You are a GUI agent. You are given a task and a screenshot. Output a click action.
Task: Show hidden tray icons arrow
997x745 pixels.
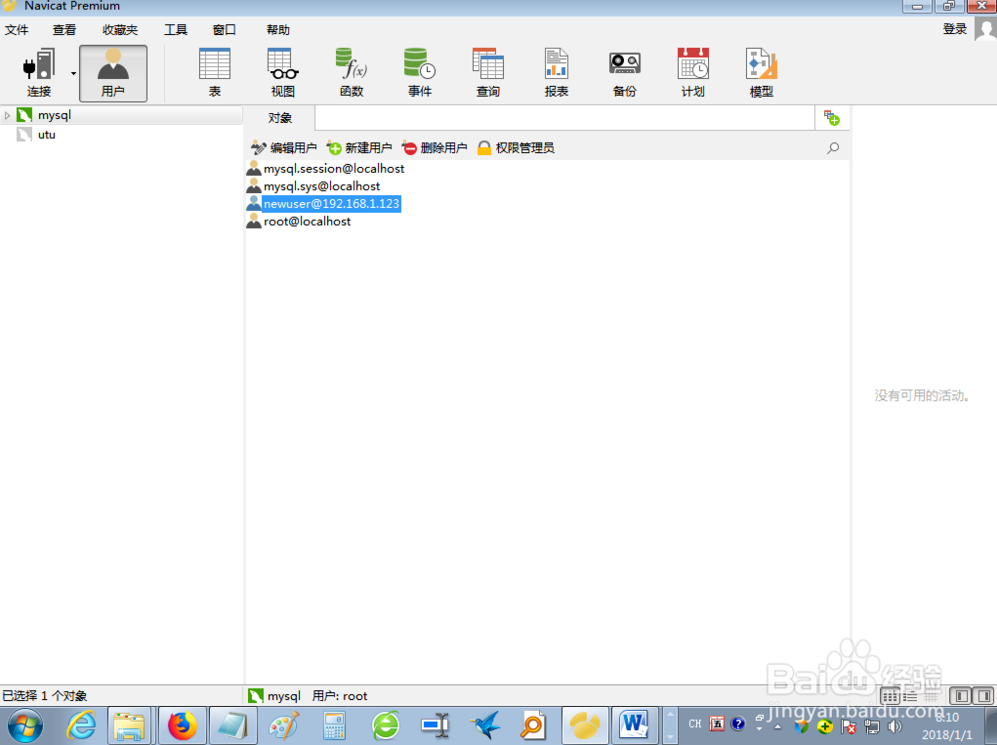pyautogui.click(x=778, y=726)
